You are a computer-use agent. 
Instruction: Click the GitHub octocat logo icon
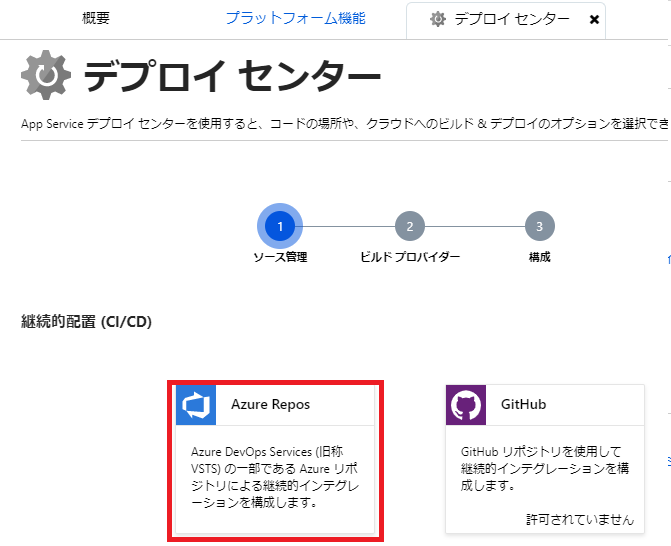pyautogui.click(x=466, y=405)
